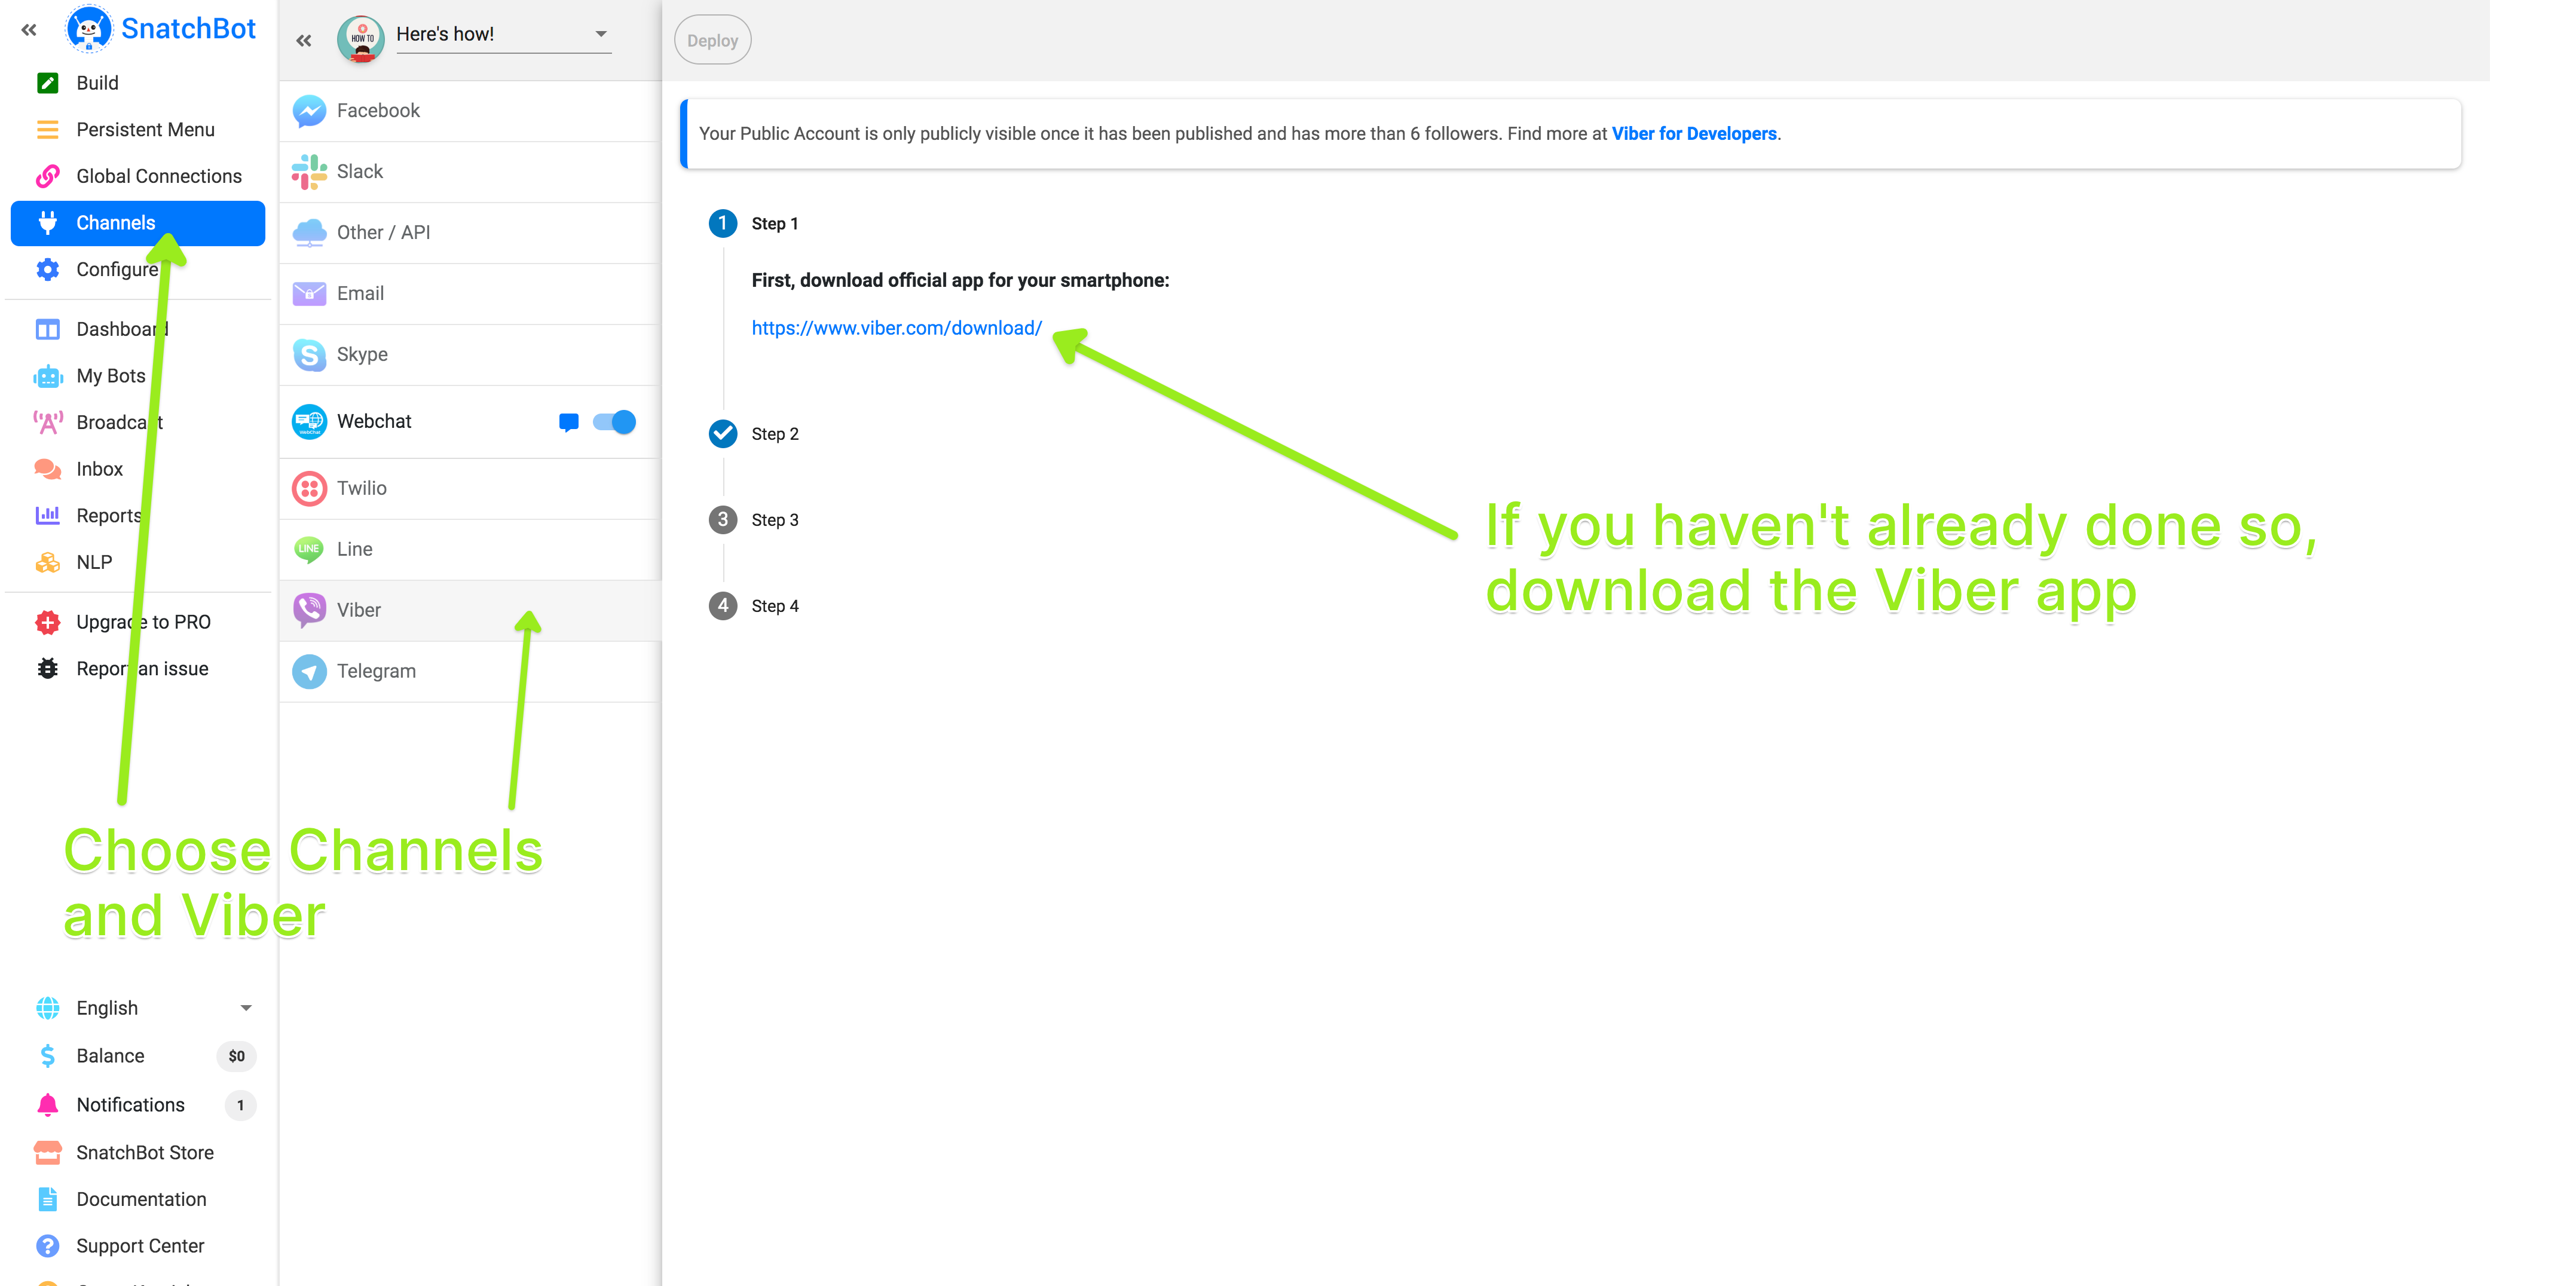Disable the Webchat channel toggle
Image resolution: width=2576 pixels, height=1286 pixels.
[x=614, y=422]
